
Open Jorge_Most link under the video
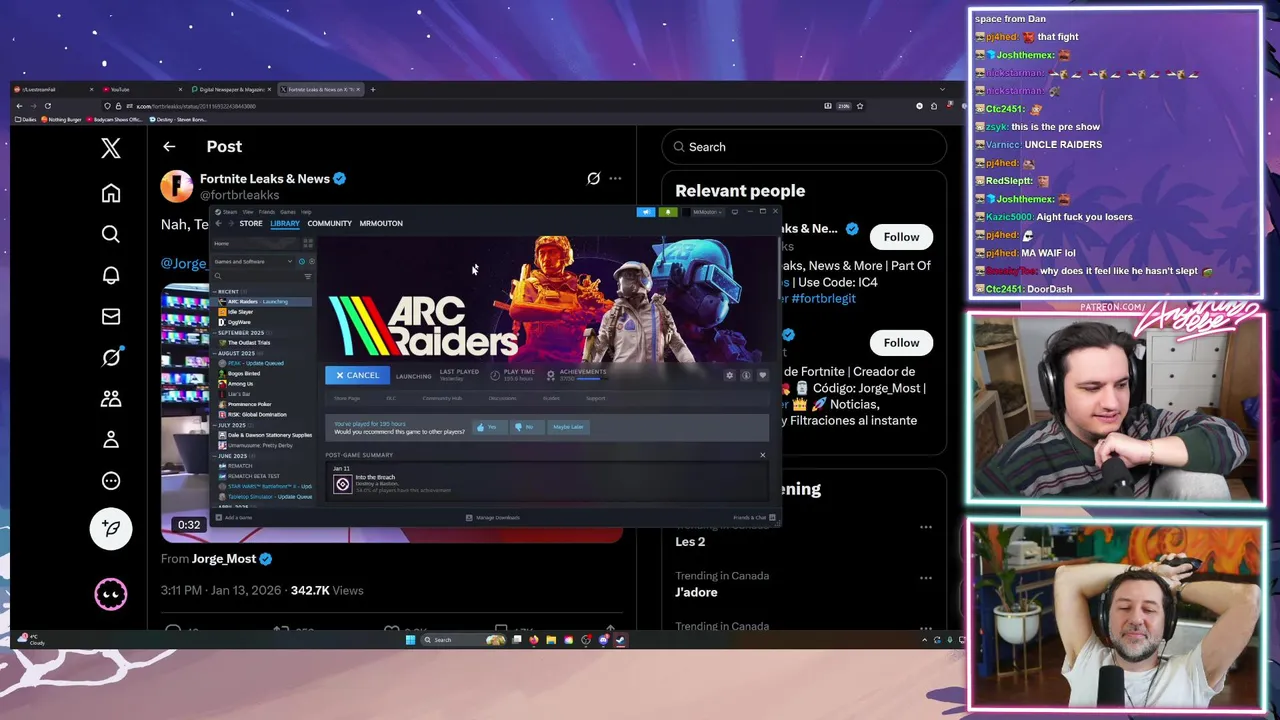tap(224, 559)
